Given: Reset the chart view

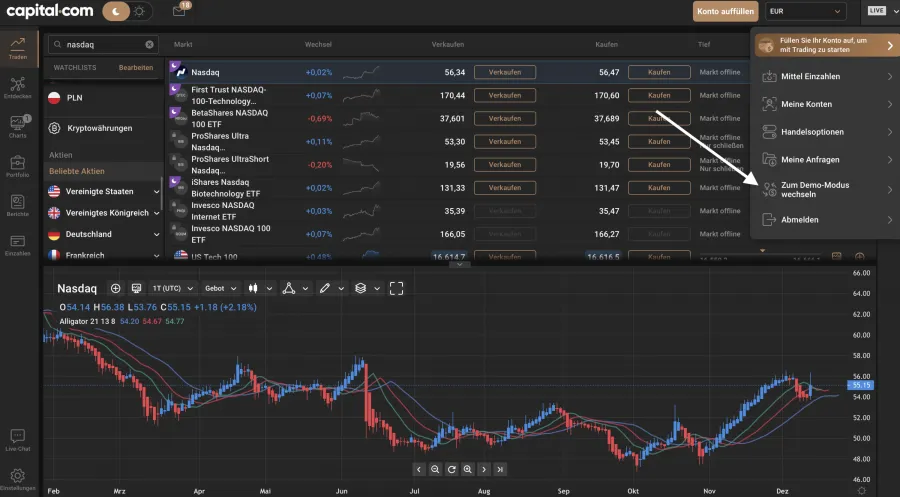Looking at the screenshot, I should [452, 469].
